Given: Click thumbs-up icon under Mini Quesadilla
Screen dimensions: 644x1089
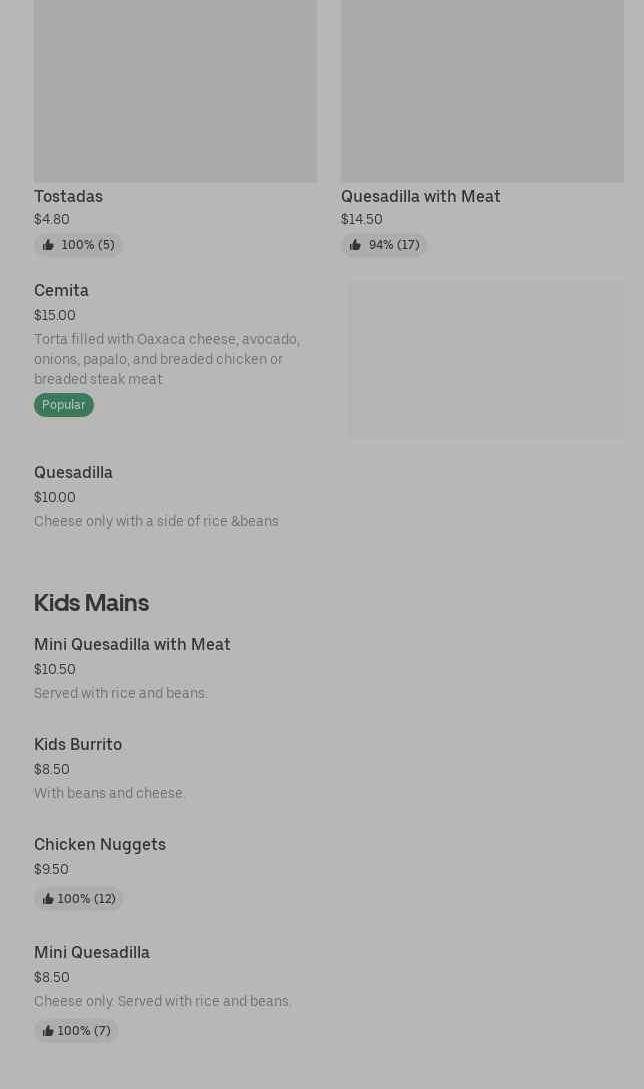Looking at the screenshot, I should click(48, 1031).
